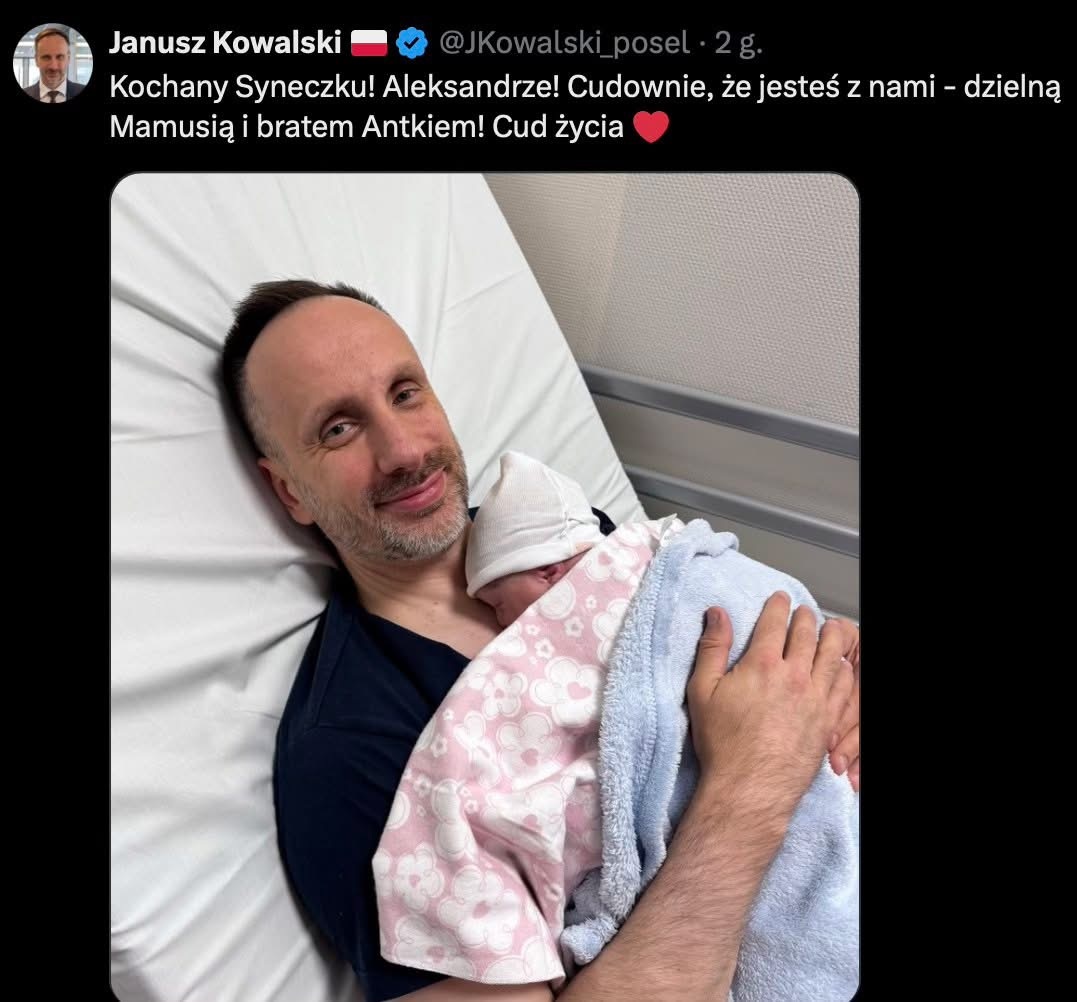Click the second tweet line Mamusią i bratem
Image resolution: width=1077 pixels, height=1002 pixels.
(389, 127)
